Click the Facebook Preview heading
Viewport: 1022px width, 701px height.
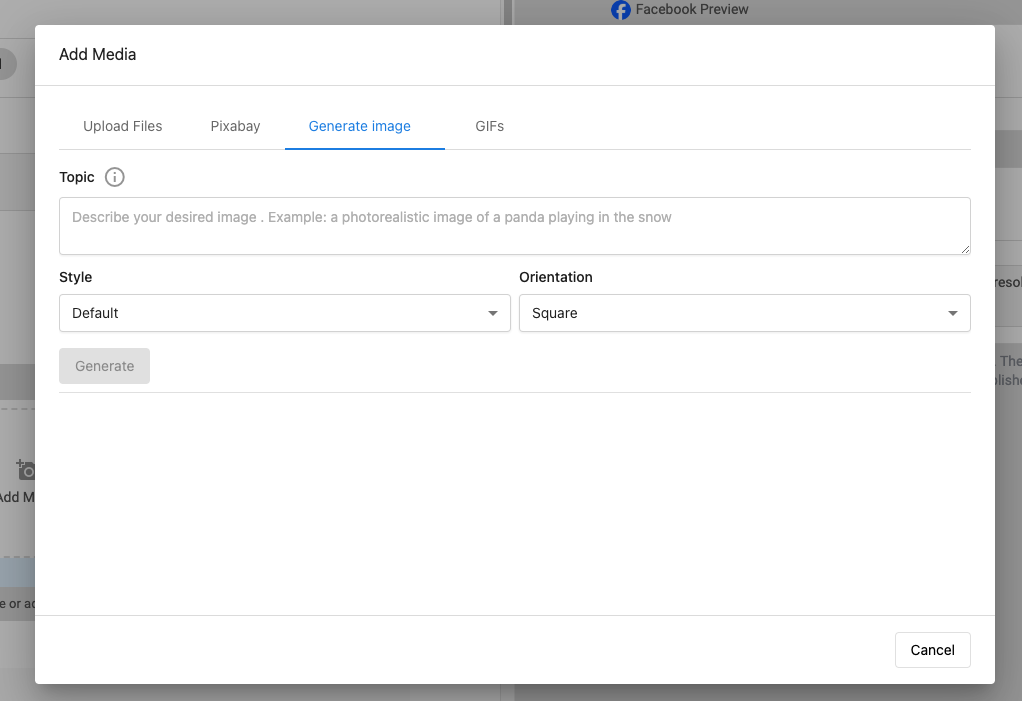coord(692,9)
